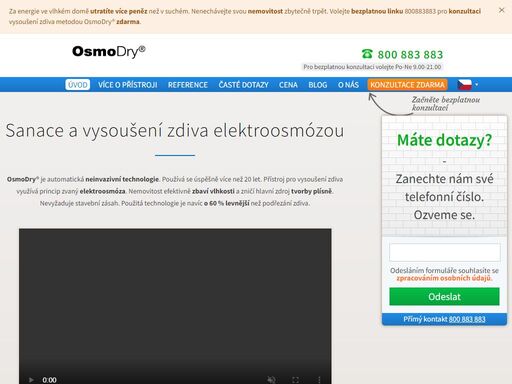The width and height of the screenshot is (512, 384).
Task: Open VÍCE O PŘÍSTROJI menu item
Action: click(128, 85)
